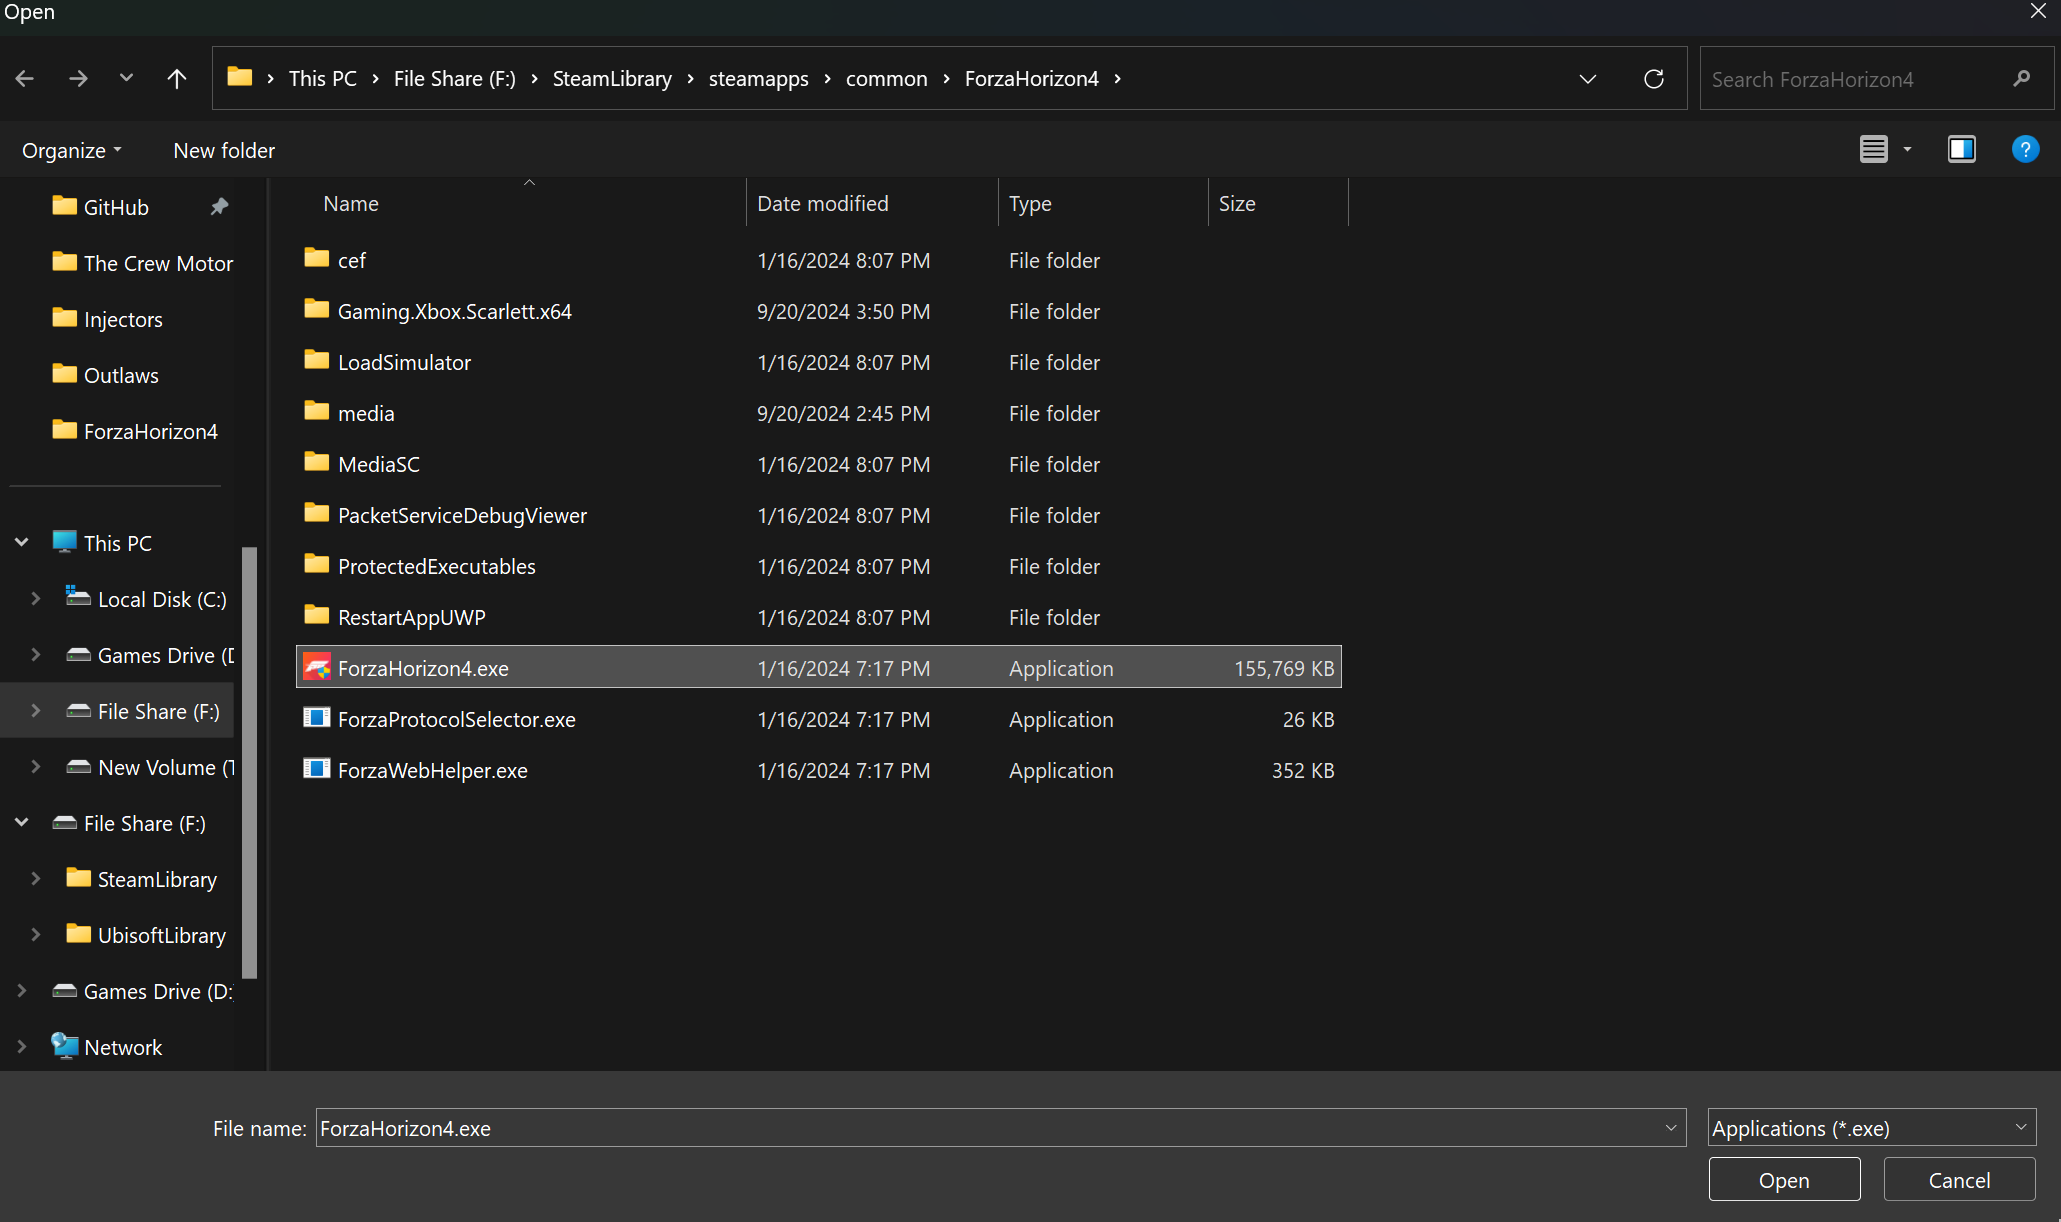Select ForzaHorizon4.exe application icon
2061x1222 pixels.
click(x=317, y=667)
